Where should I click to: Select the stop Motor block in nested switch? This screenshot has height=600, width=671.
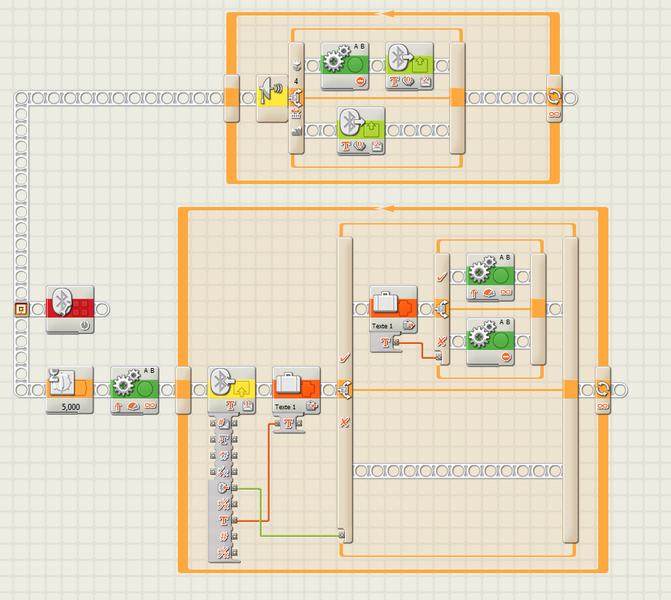click(490, 336)
